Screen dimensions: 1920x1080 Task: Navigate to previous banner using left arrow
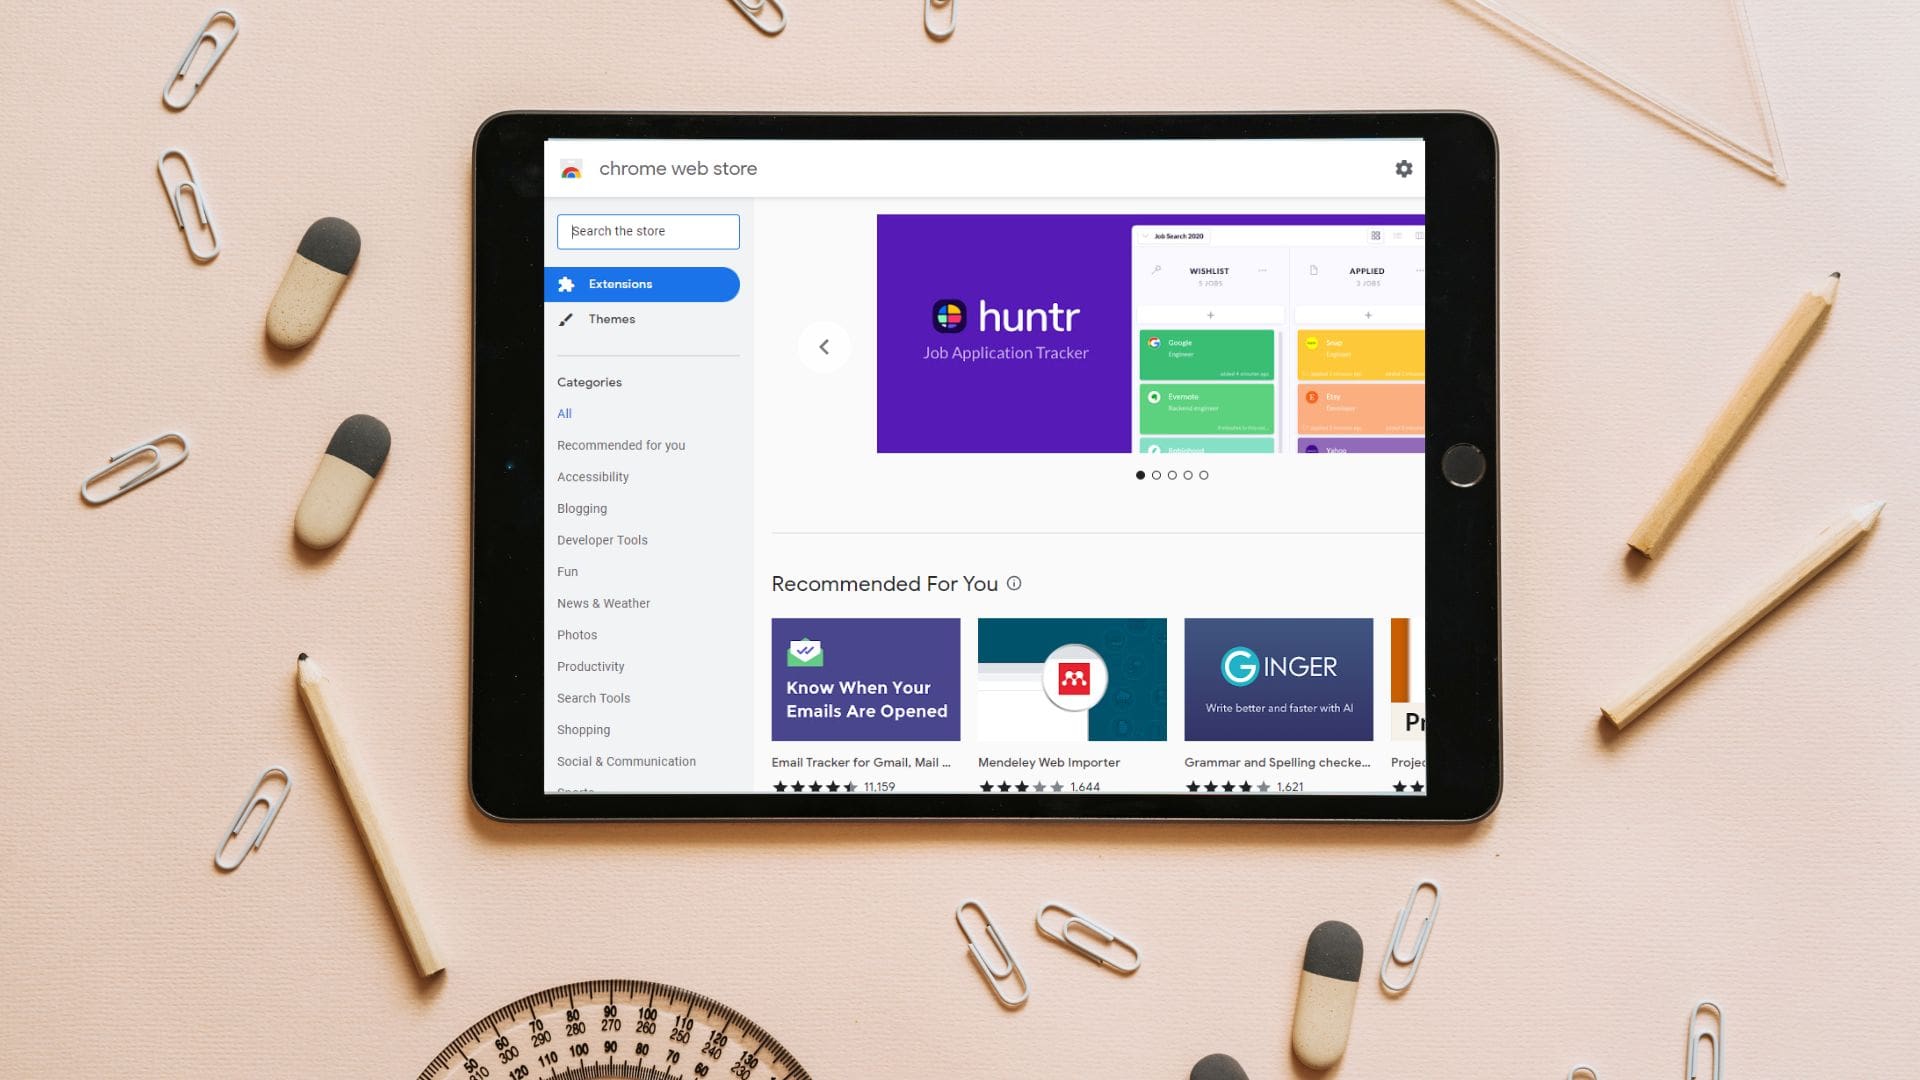pos(823,347)
